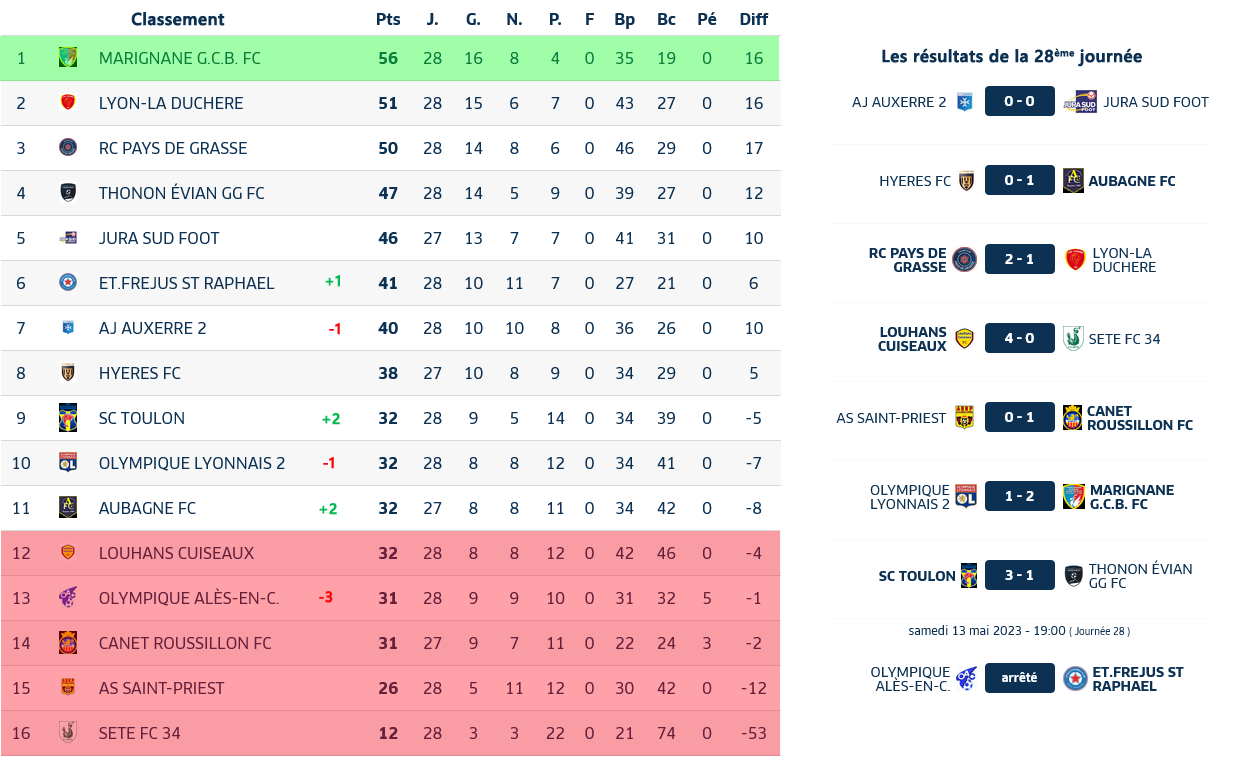
Task: Open the 4 - 0 Louhans–Sete score
Action: tap(1019, 339)
